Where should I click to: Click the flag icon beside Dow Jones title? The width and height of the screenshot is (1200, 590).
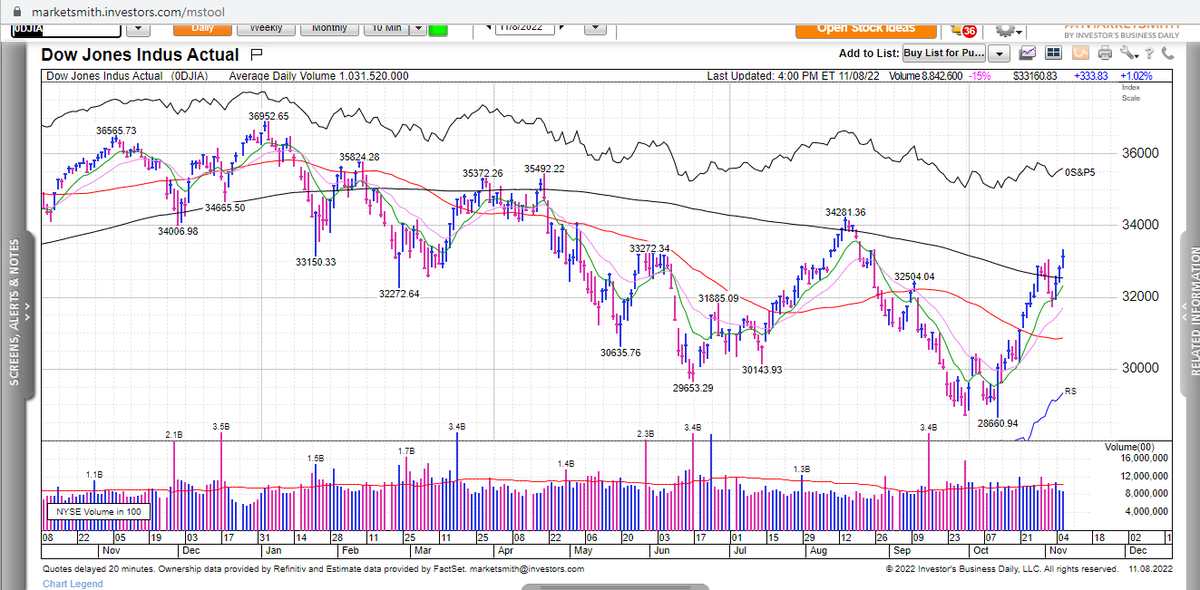point(257,56)
